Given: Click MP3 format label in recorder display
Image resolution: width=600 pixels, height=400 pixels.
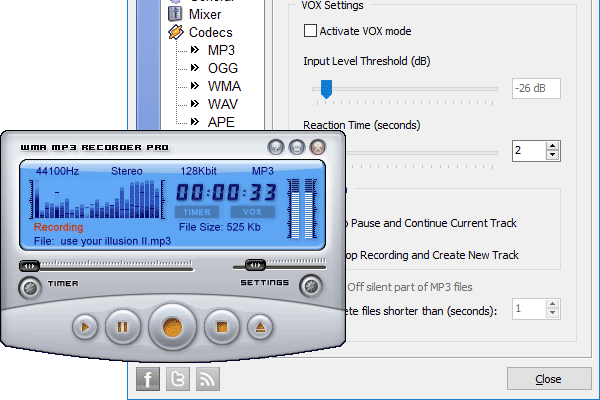Looking at the screenshot, I should coord(263,171).
